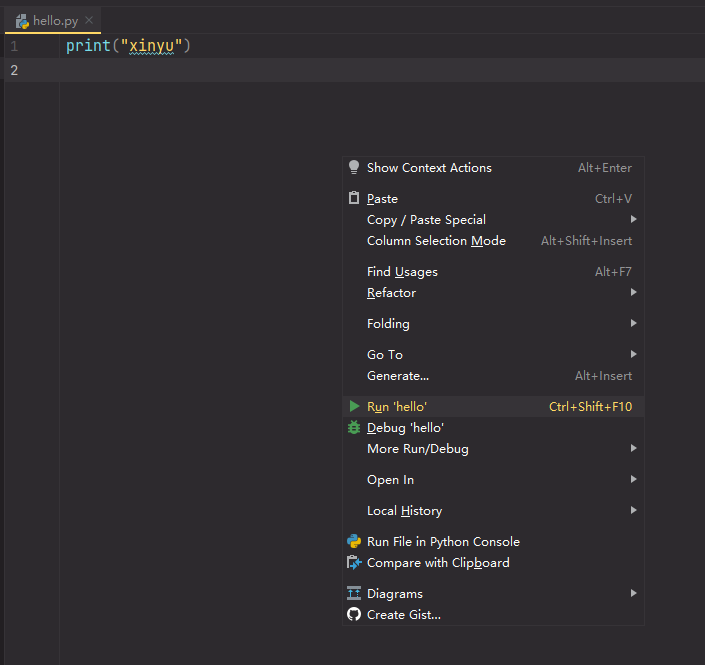The height and width of the screenshot is (665, 705).
Task: Click the green Run triangle icon
Action: [354, 406]
